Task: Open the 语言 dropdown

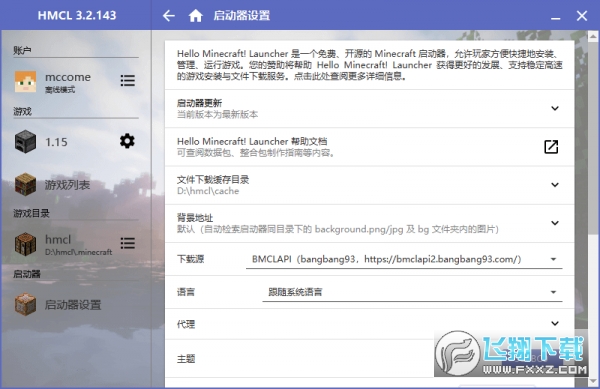Action: (x=412, y=293)
